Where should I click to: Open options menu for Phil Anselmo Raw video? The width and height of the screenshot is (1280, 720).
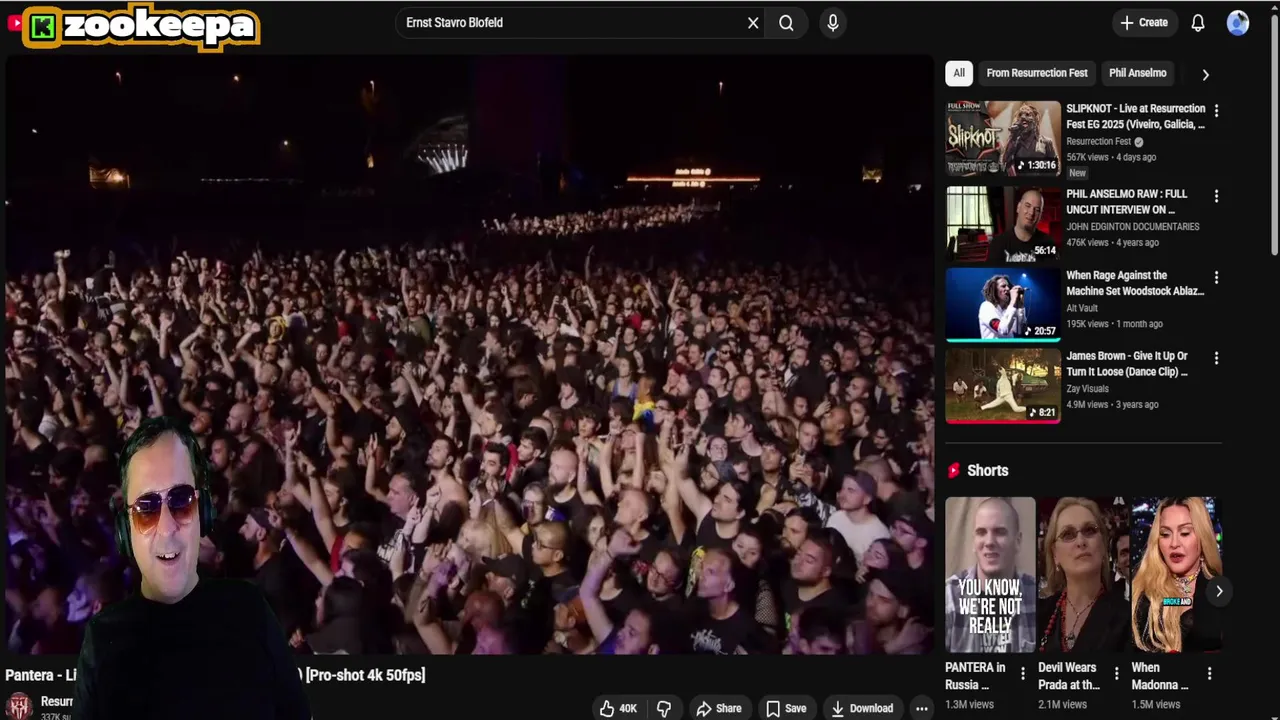click(1216, 196)
